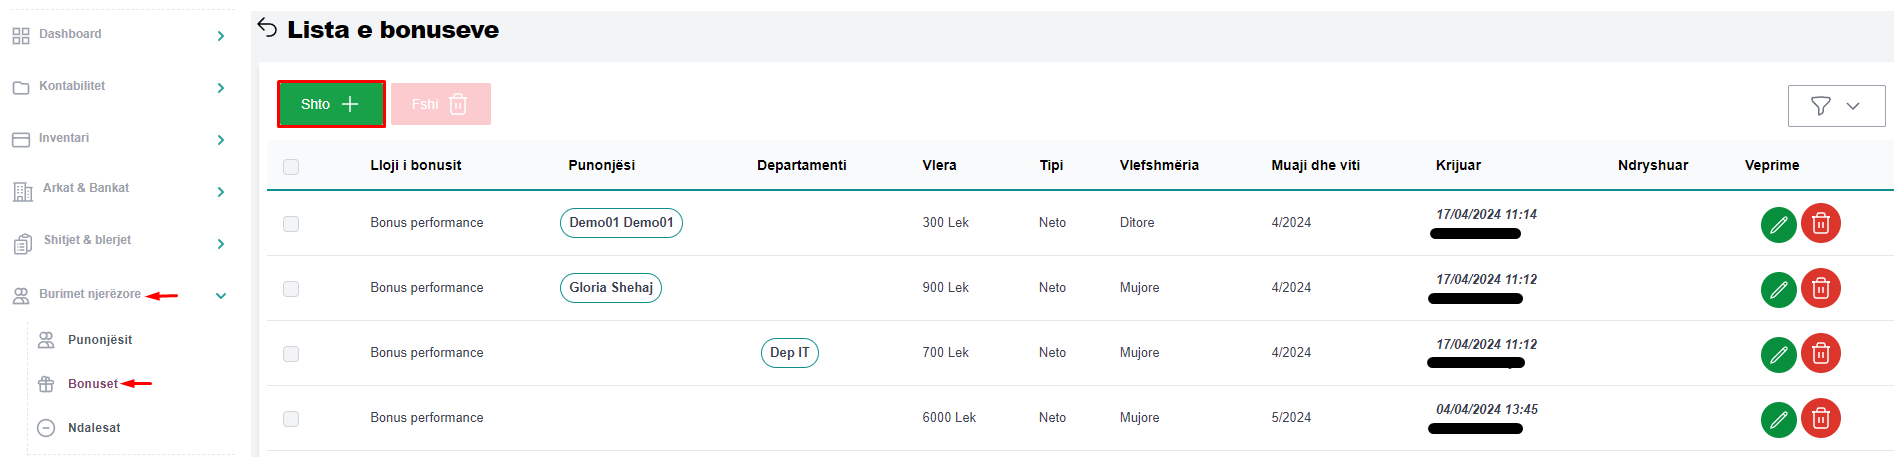Open Shitjet & blerjet menu
The width and height of the screenshot is (1894, 457).
point(87,240)
